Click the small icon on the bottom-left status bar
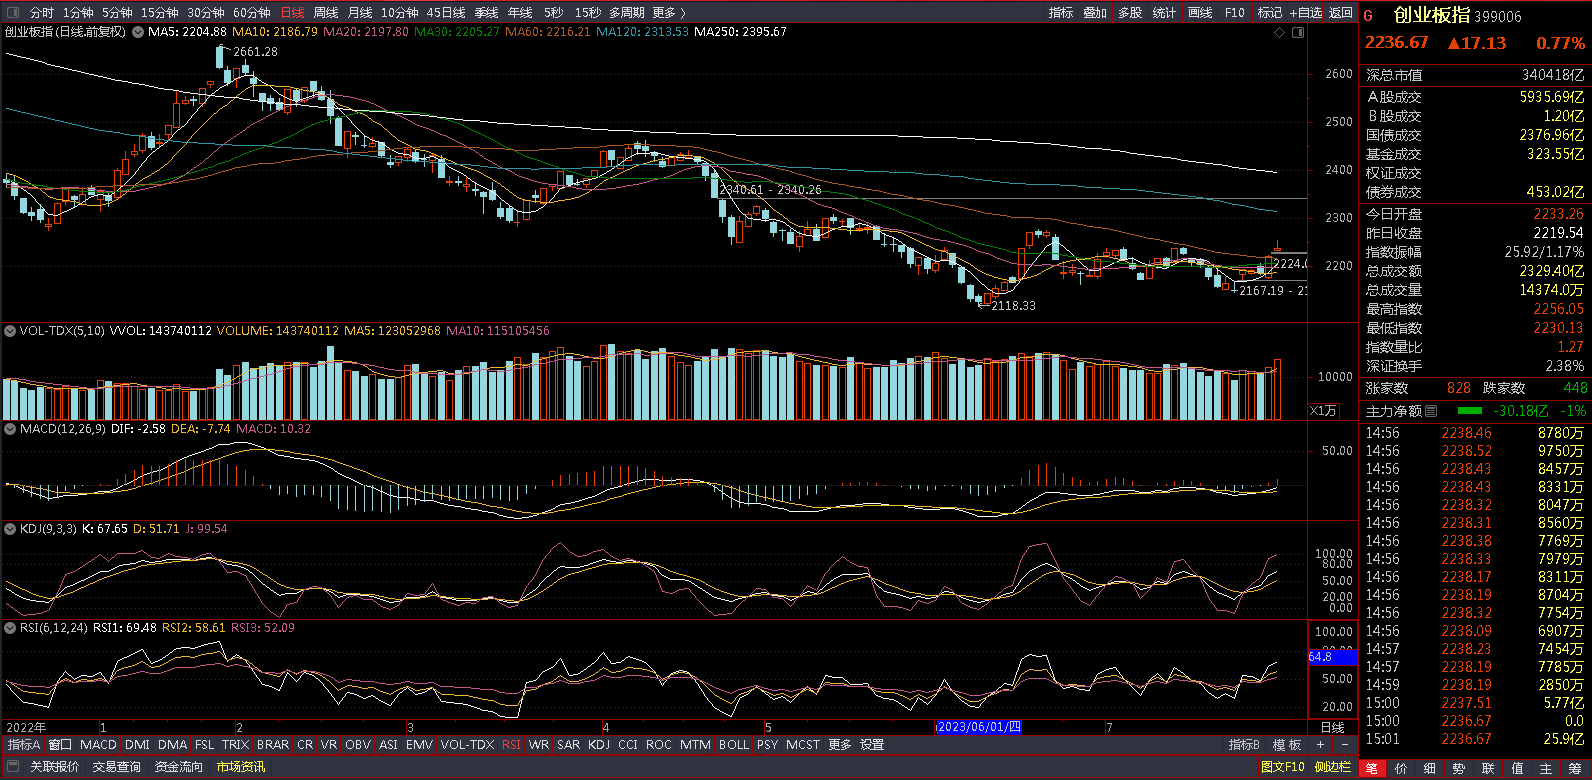Image resolution: width=1592 pixels, height=780 pixels. pyautogui.click(x=13, y=767)
